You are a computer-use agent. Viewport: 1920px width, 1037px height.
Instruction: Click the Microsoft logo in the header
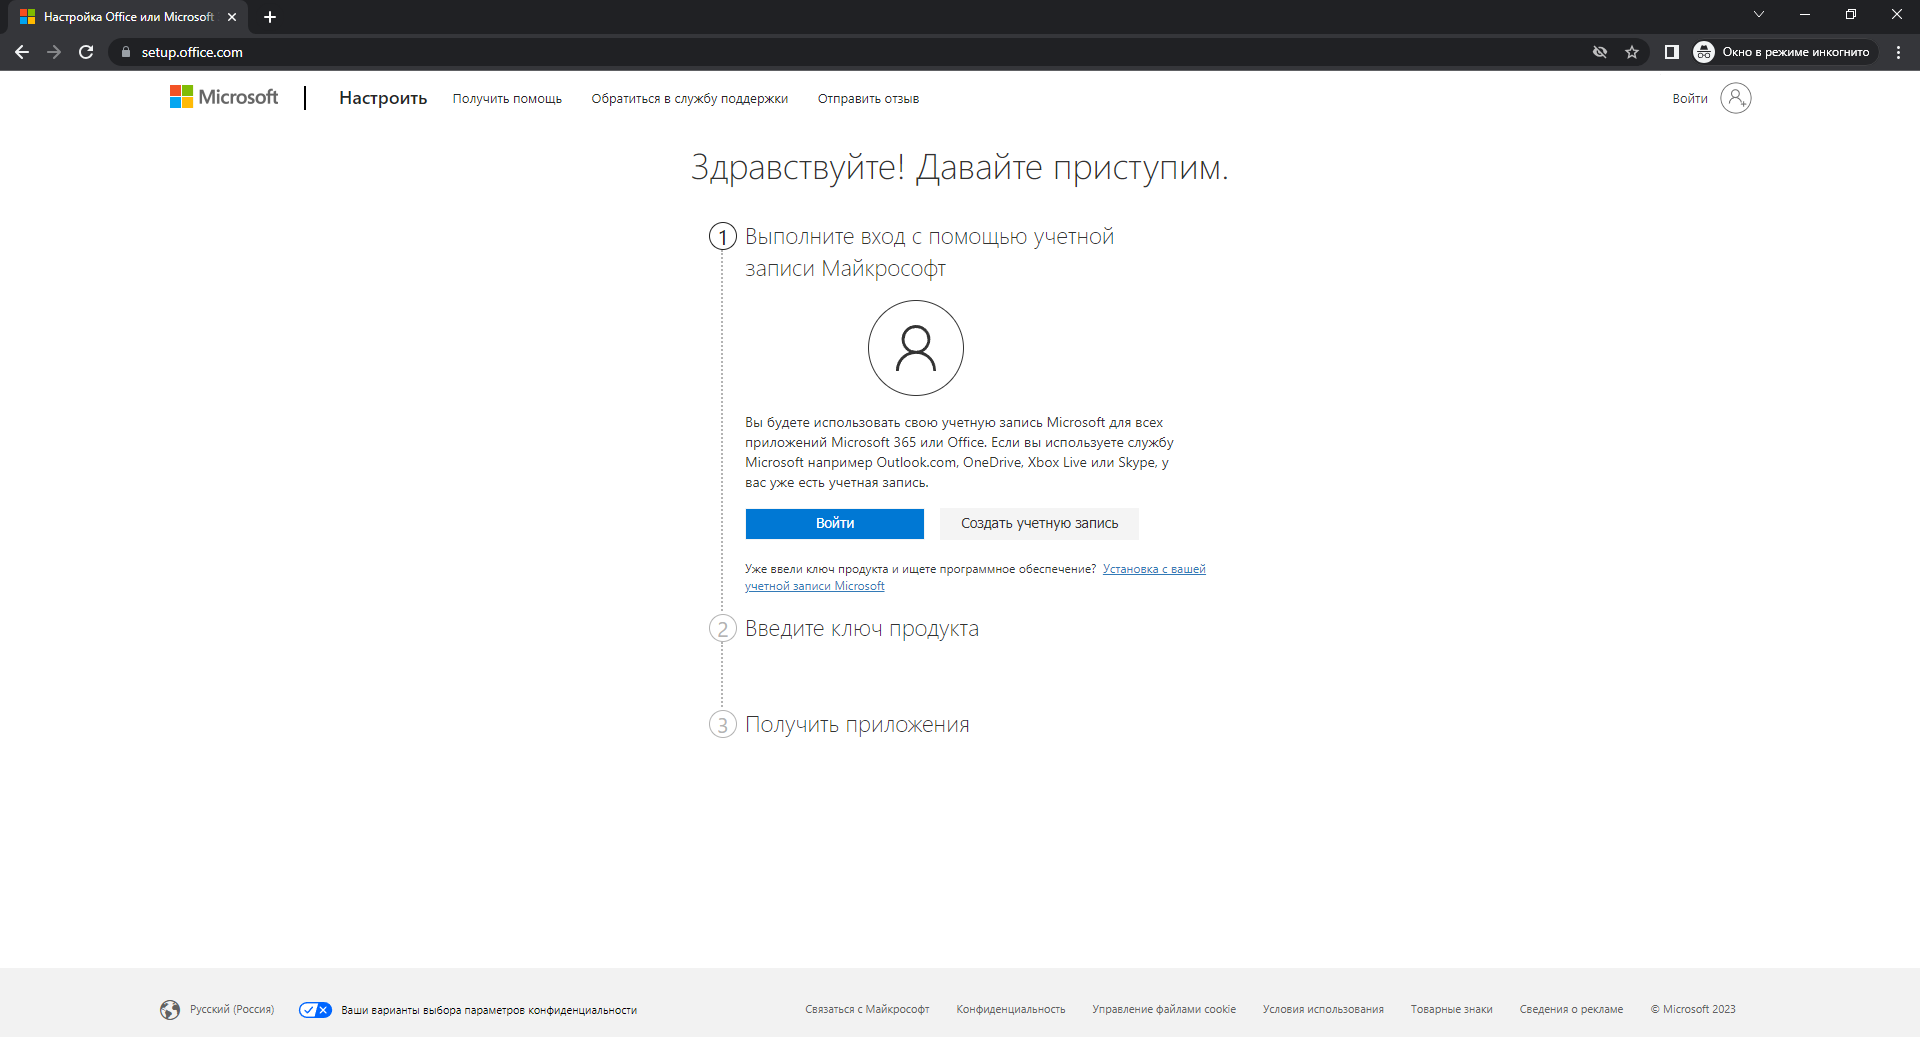[224, 97]
